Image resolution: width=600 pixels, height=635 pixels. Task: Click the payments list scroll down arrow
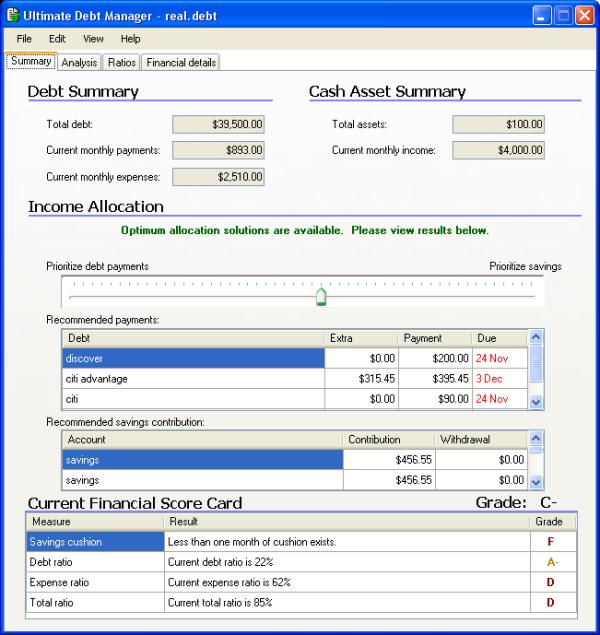pyautogui.click(x=536, y=402)
